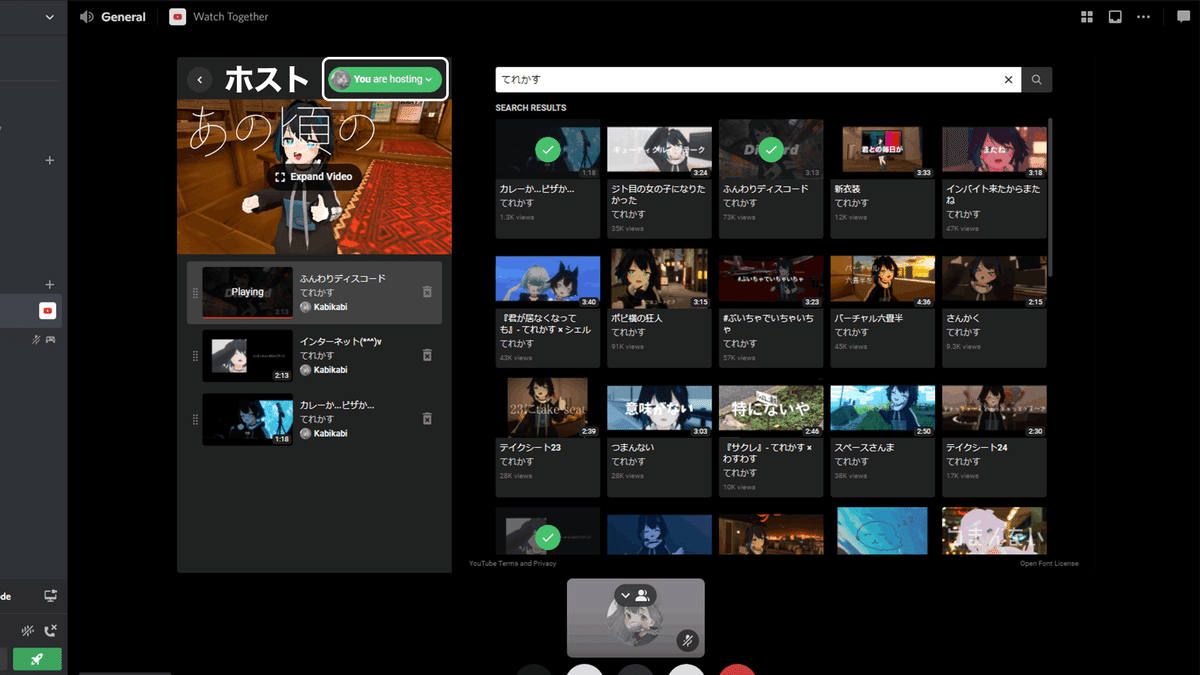The image size is (1200, 675).
Task: Click the ふんわりディスコード title in the queue
Action: click(343, 279)
